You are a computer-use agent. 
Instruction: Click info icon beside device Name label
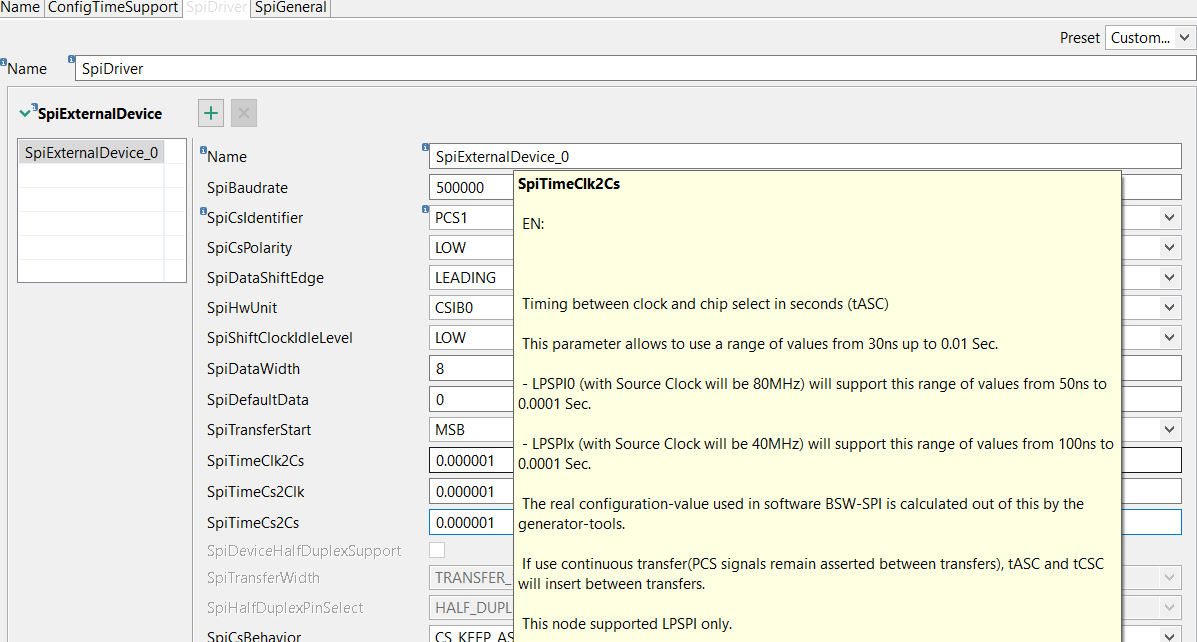click(203, 151)
